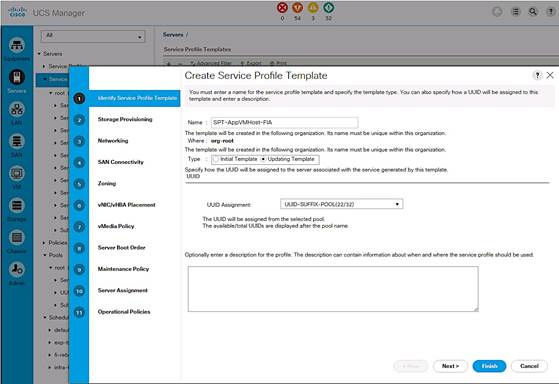Click the Name input field
This screenshot has width=559, height=384.
[284, 122]
